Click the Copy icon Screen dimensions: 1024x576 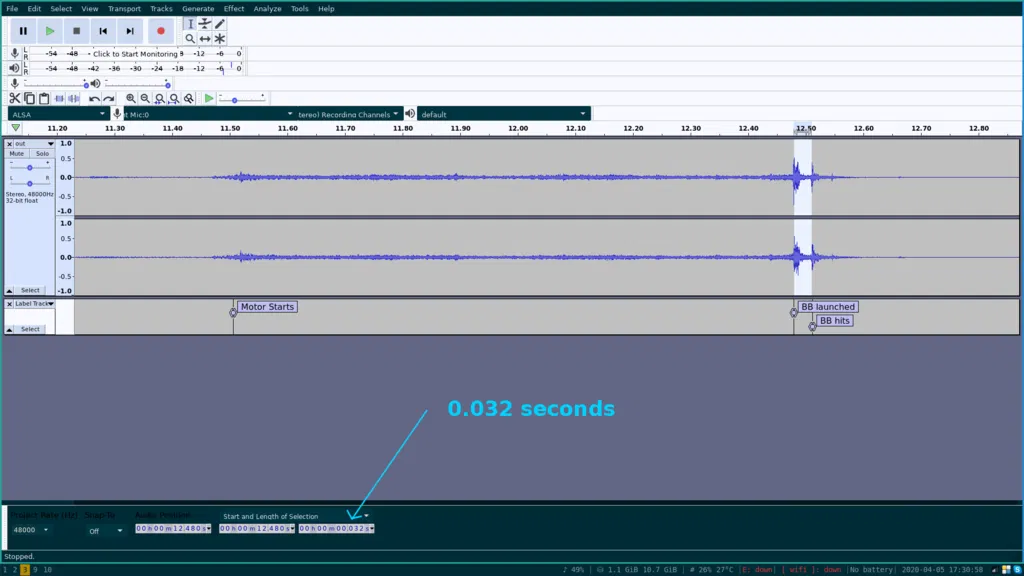coord(29,99)
